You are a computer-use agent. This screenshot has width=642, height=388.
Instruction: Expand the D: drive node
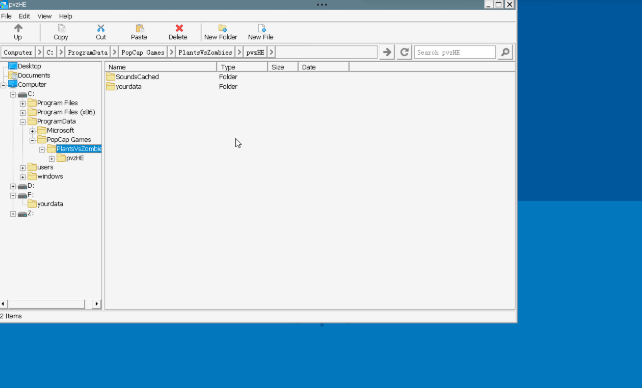[13, 186]
